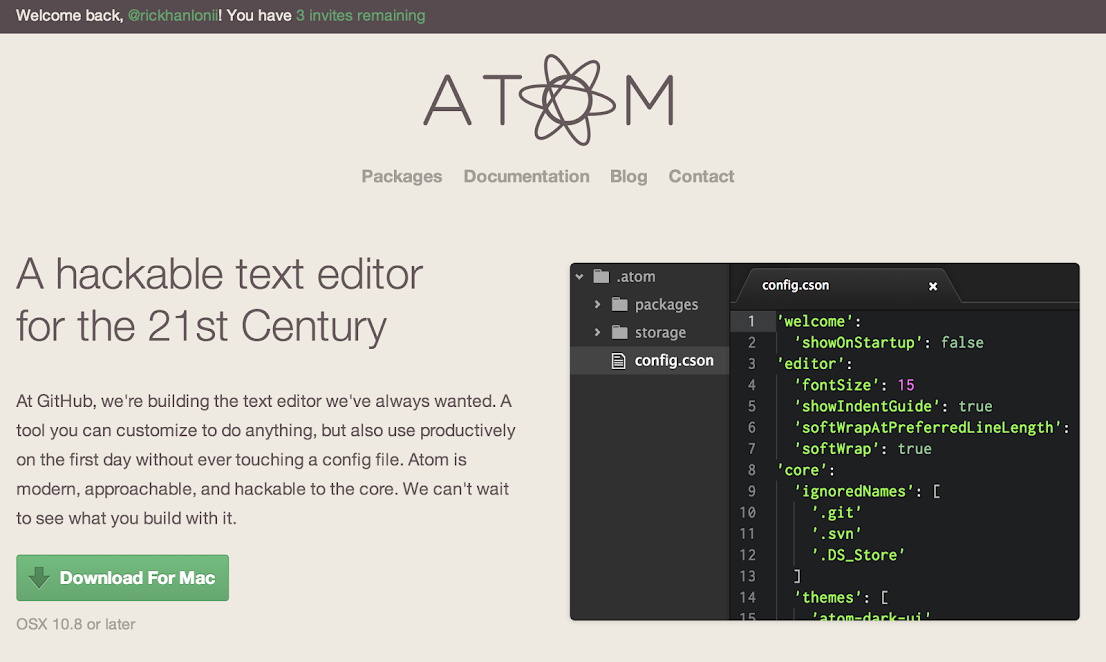
Task: Click the true value on line 5
Action: click(x=976, y=406)
